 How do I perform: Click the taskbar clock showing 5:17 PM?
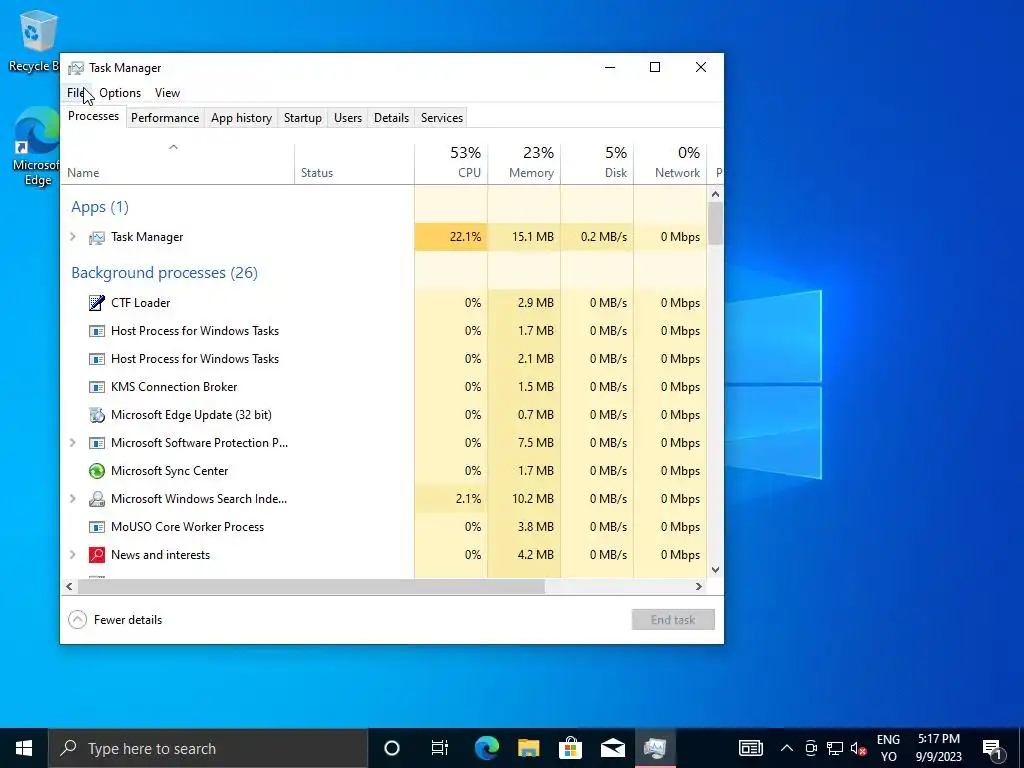(938, 748)
